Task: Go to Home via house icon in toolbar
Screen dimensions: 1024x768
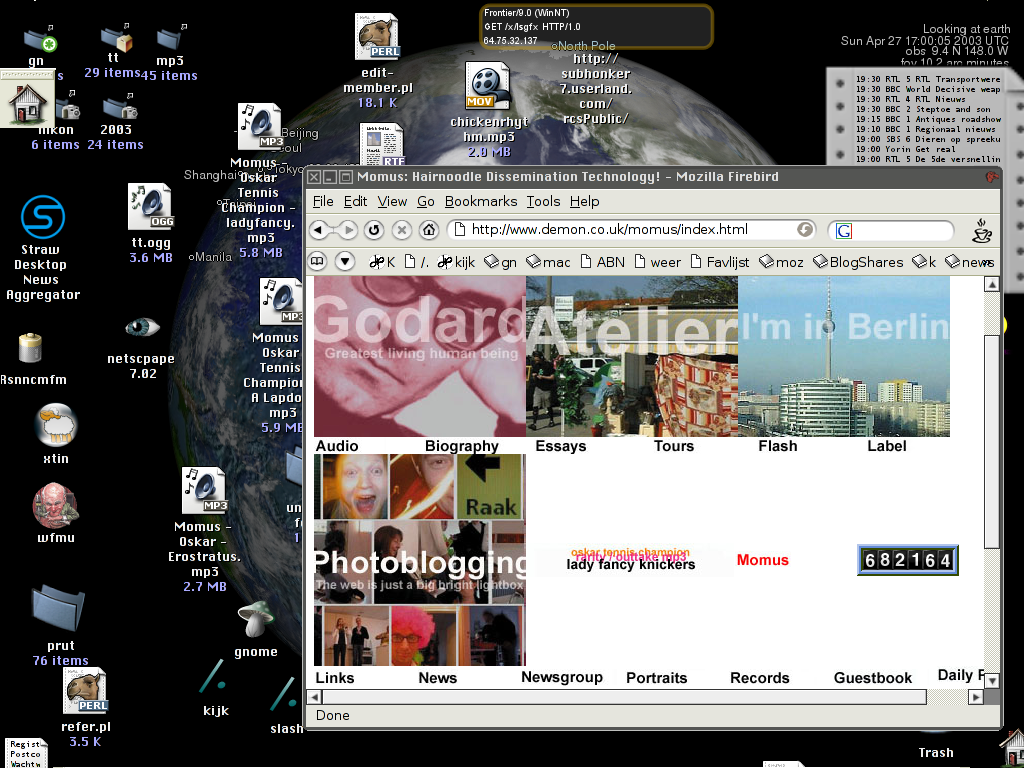Action: tap(429, 230)
